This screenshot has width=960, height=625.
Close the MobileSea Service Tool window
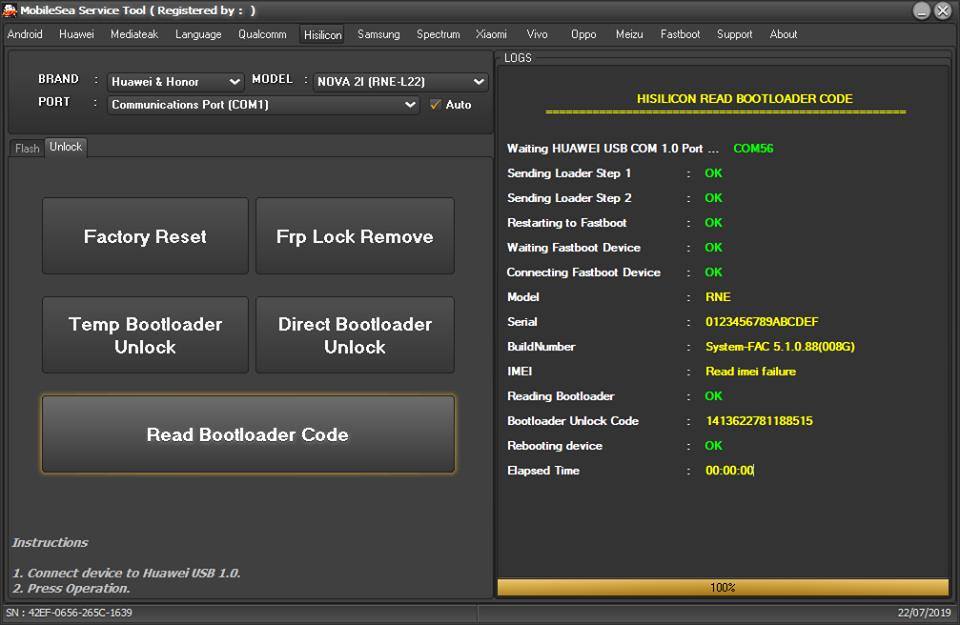[x=943, y=10]
